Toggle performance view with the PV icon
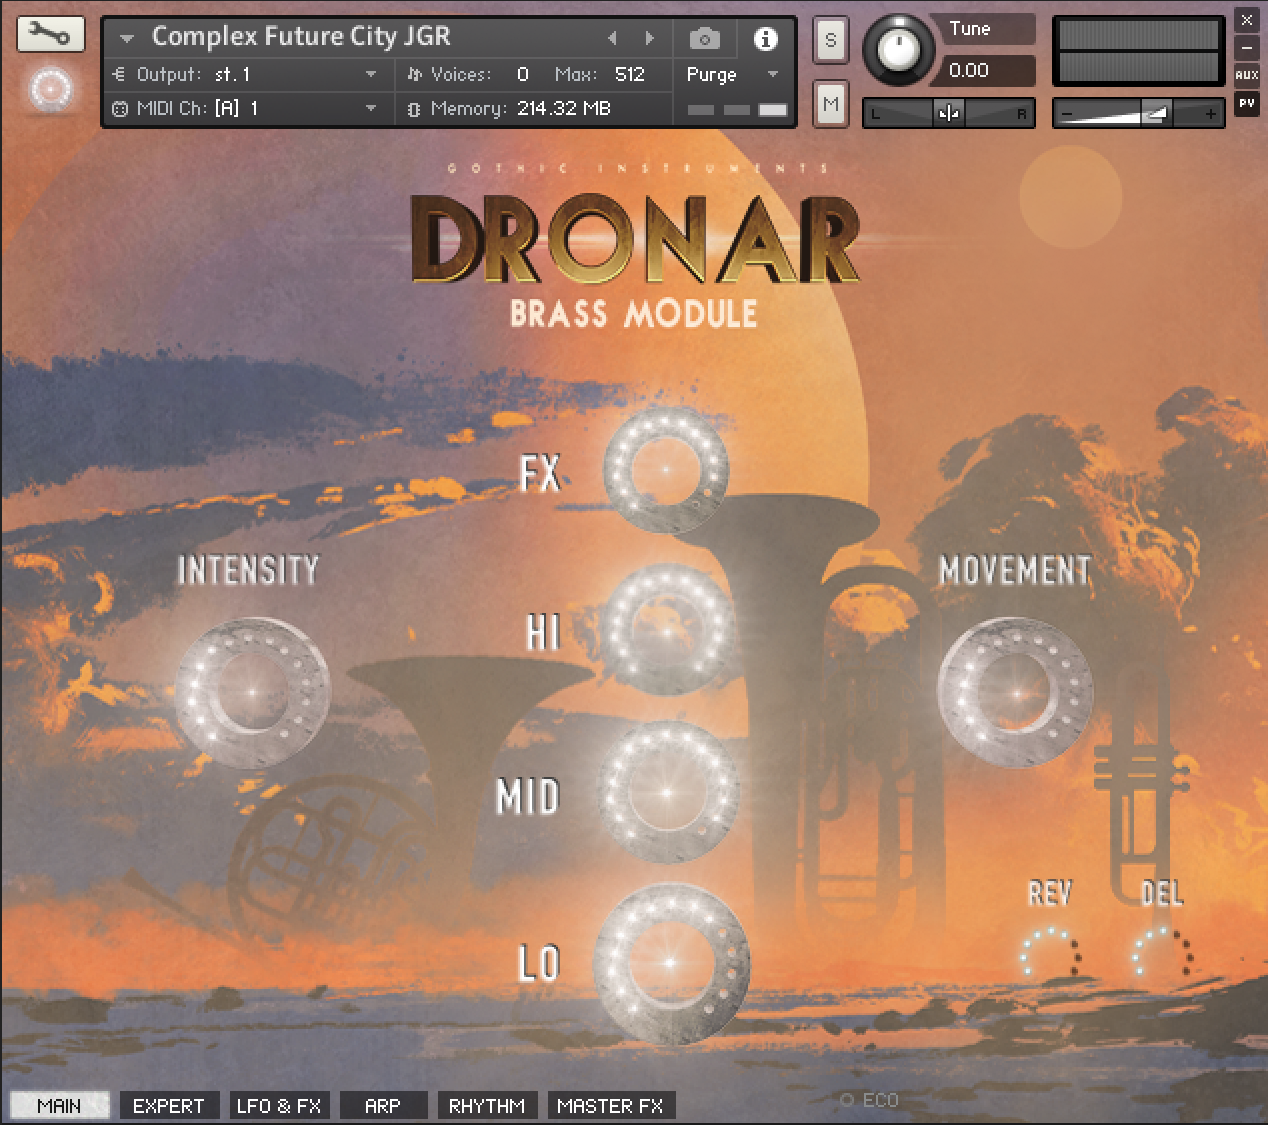Viewport: 1268px width, 1125px height. pos(1247,103)
